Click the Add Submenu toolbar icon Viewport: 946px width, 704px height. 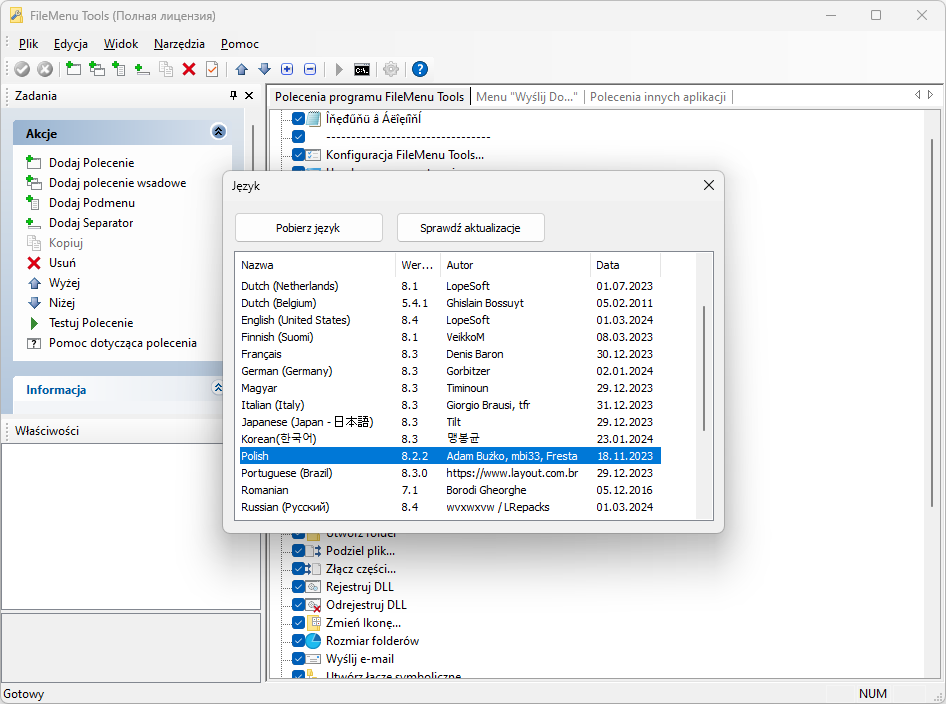119,69
